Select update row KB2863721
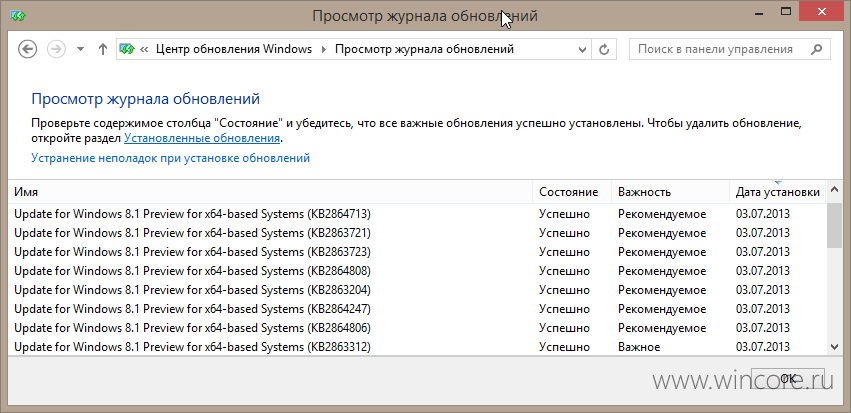 (417, 233)
